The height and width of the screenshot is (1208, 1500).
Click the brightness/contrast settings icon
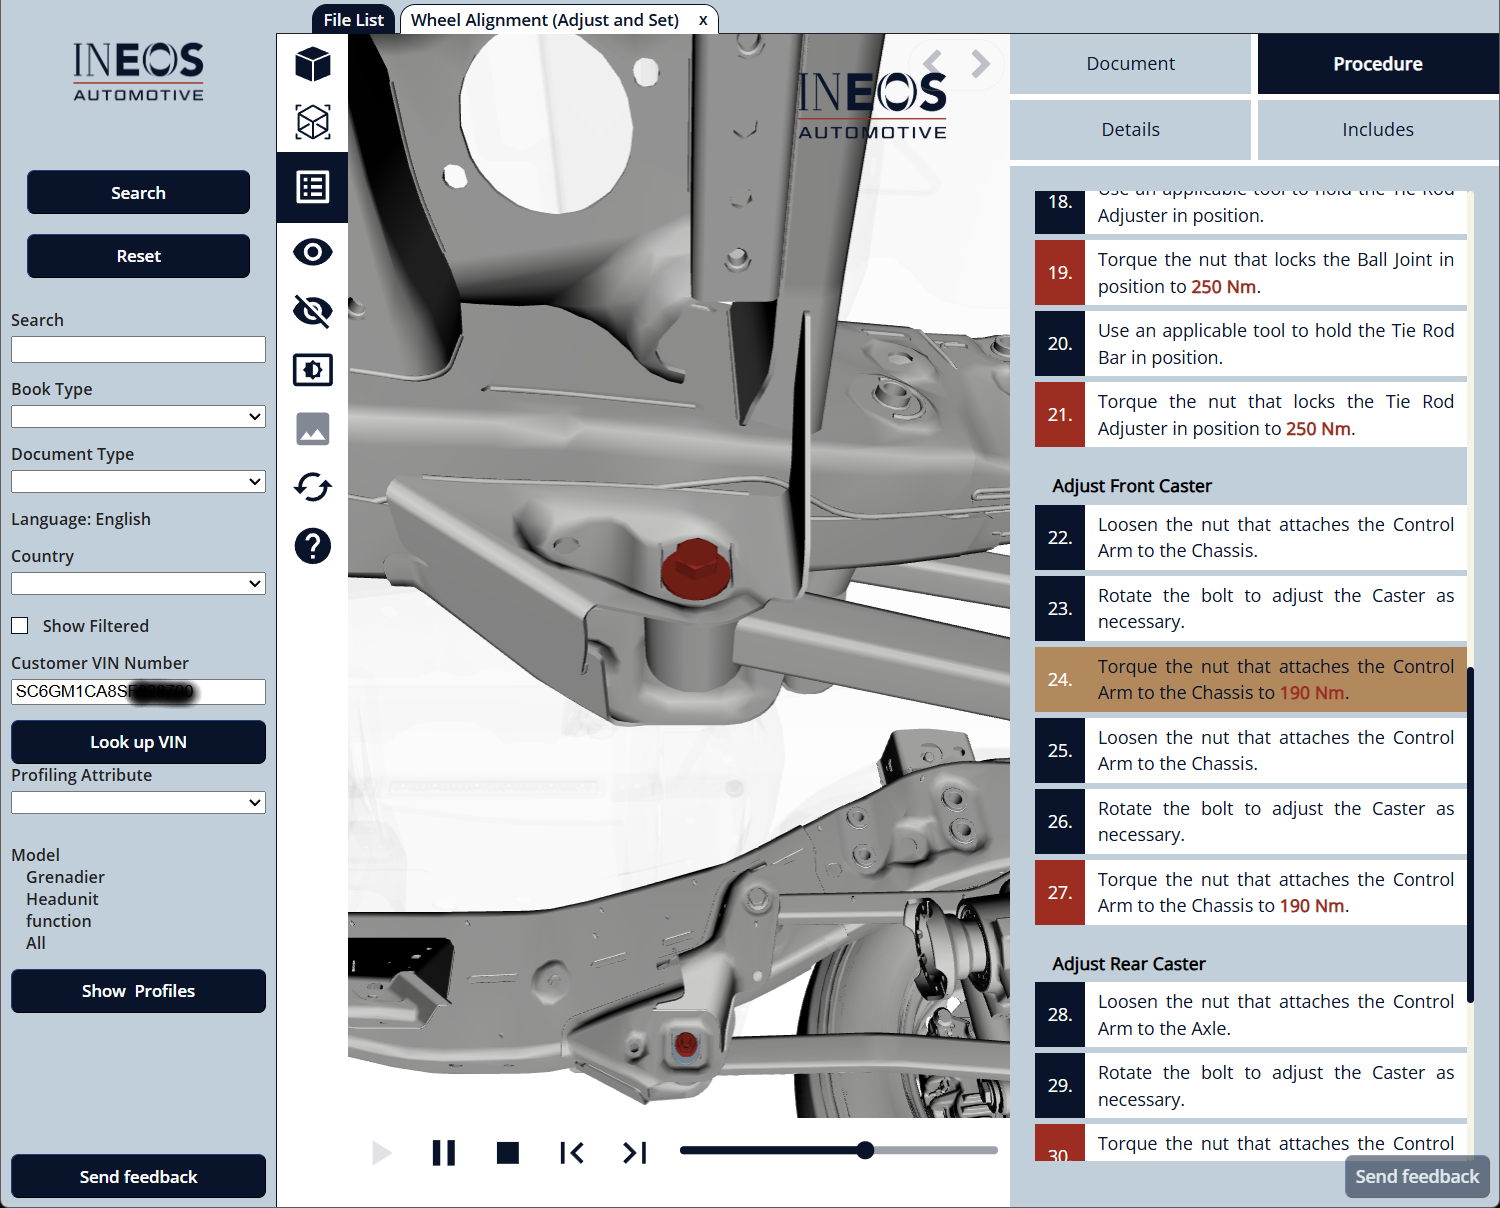tap(313, 370)
